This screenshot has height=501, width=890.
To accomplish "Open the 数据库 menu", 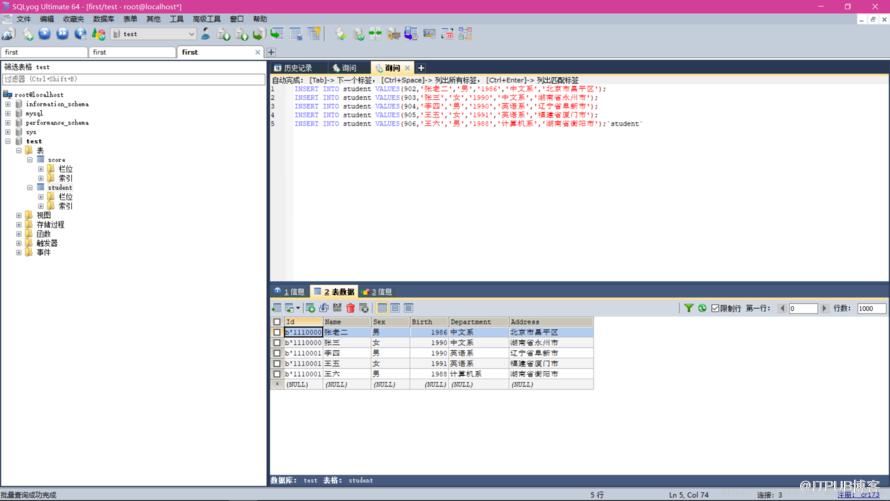I will click(103, 19).
